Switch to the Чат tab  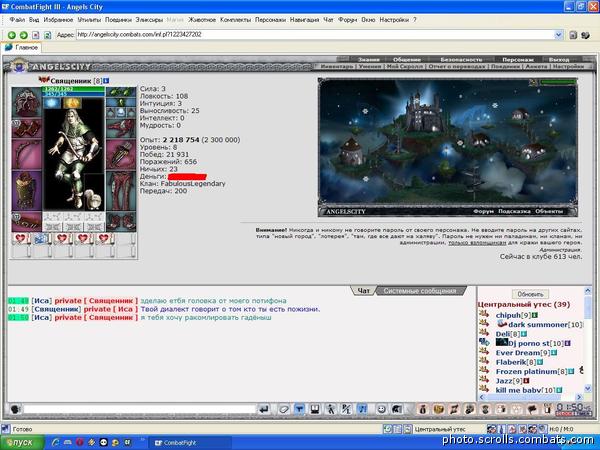tap(364, 291)
